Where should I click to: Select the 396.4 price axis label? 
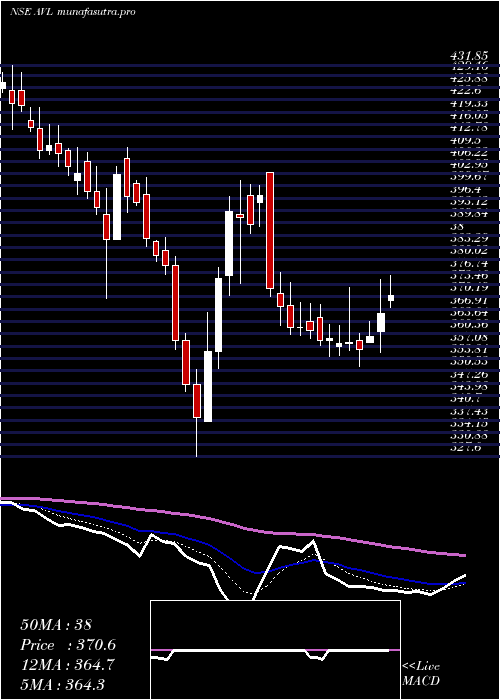click(x=466, y=190)
